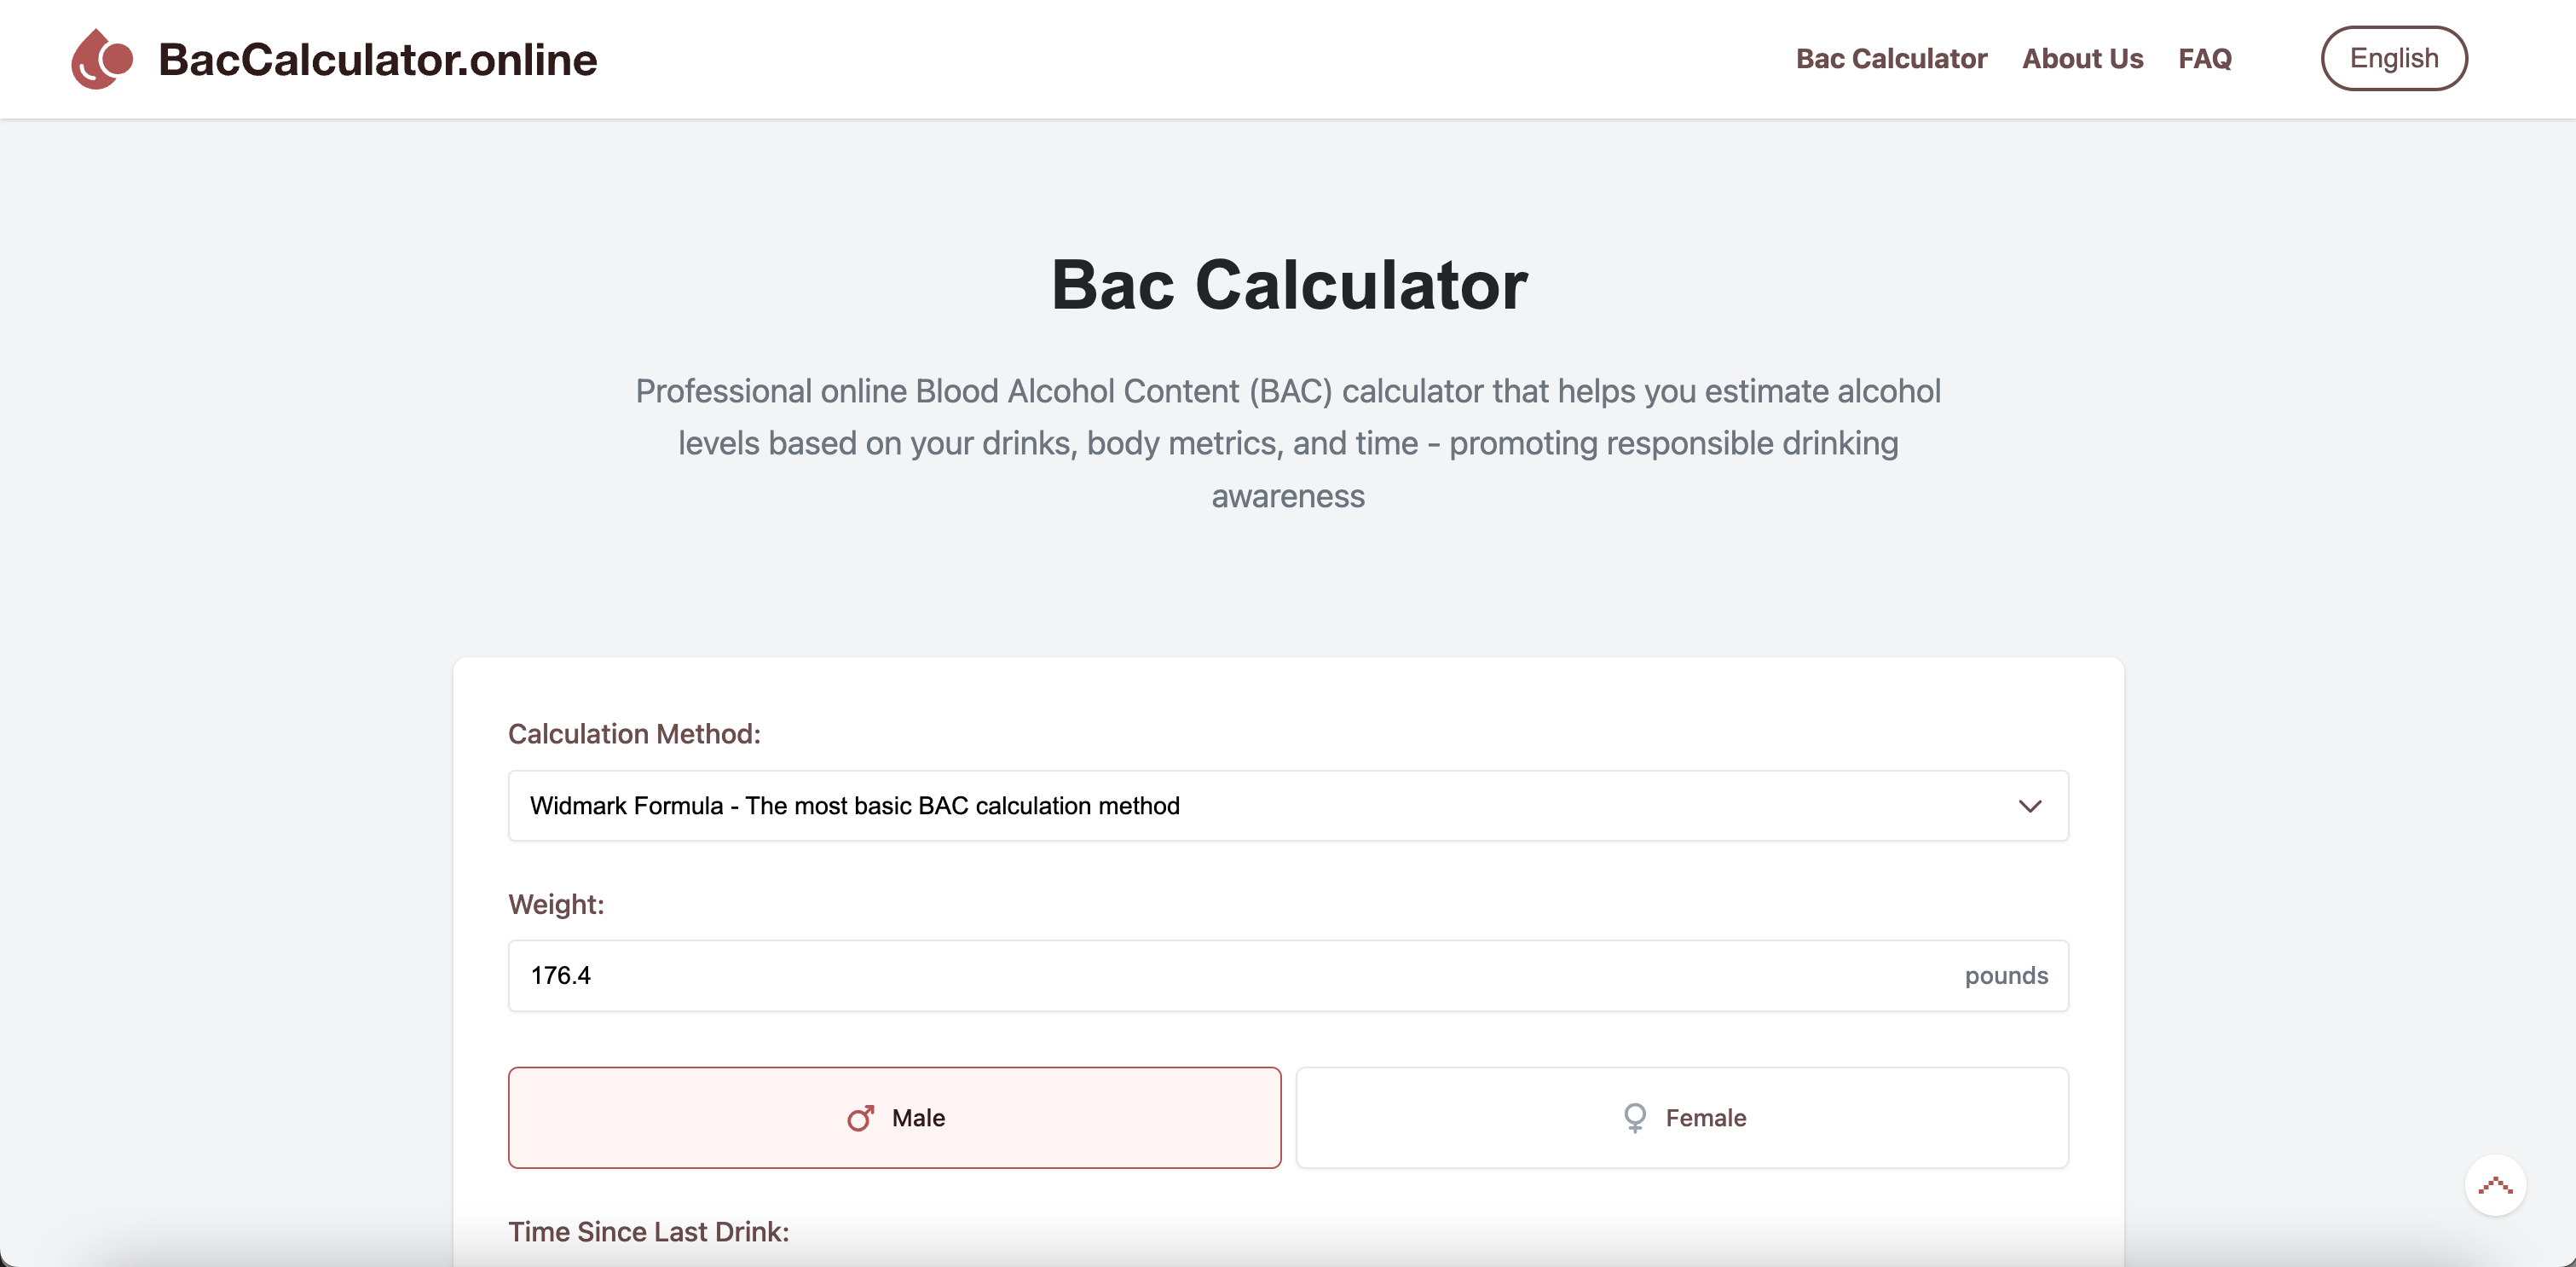2576x1267 pixels.
Task: Click the male gender symbol icon
Action: pos(861,1118)
